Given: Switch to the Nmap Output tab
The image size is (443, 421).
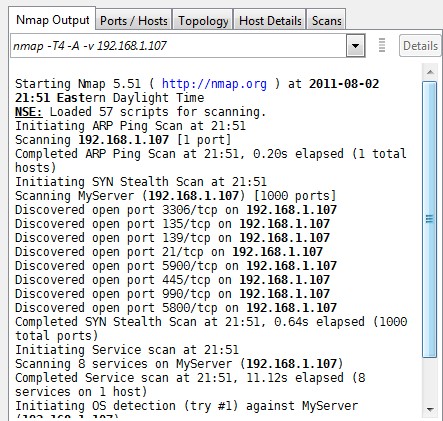Looking at the screenshot, I should coord(52,20).
